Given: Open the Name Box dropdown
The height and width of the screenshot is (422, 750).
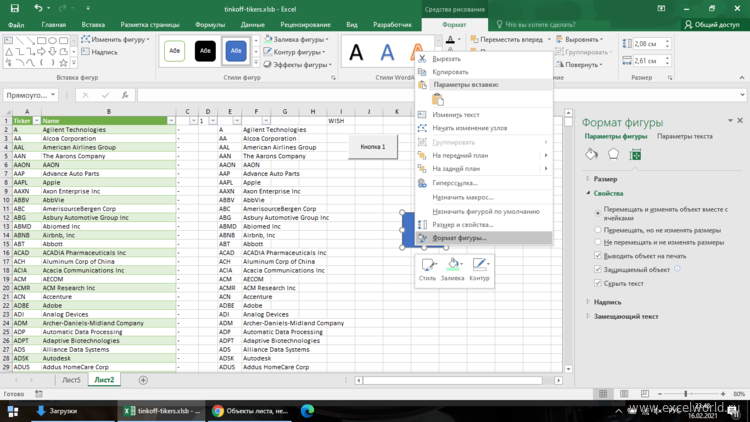Looking at the screenshot, I should pyautogui.click(x=53, y=95).
